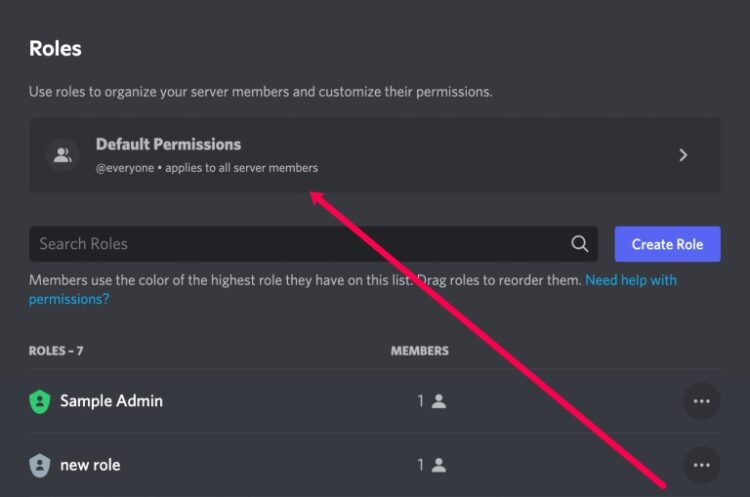Open more options for new role

[701, 465]
